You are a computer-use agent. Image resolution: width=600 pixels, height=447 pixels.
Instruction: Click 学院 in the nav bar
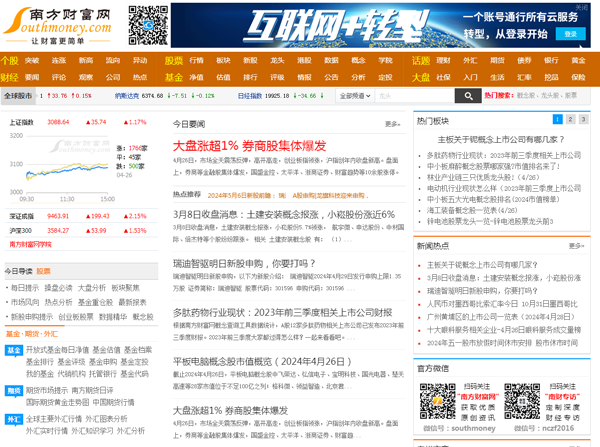point(386,60)
